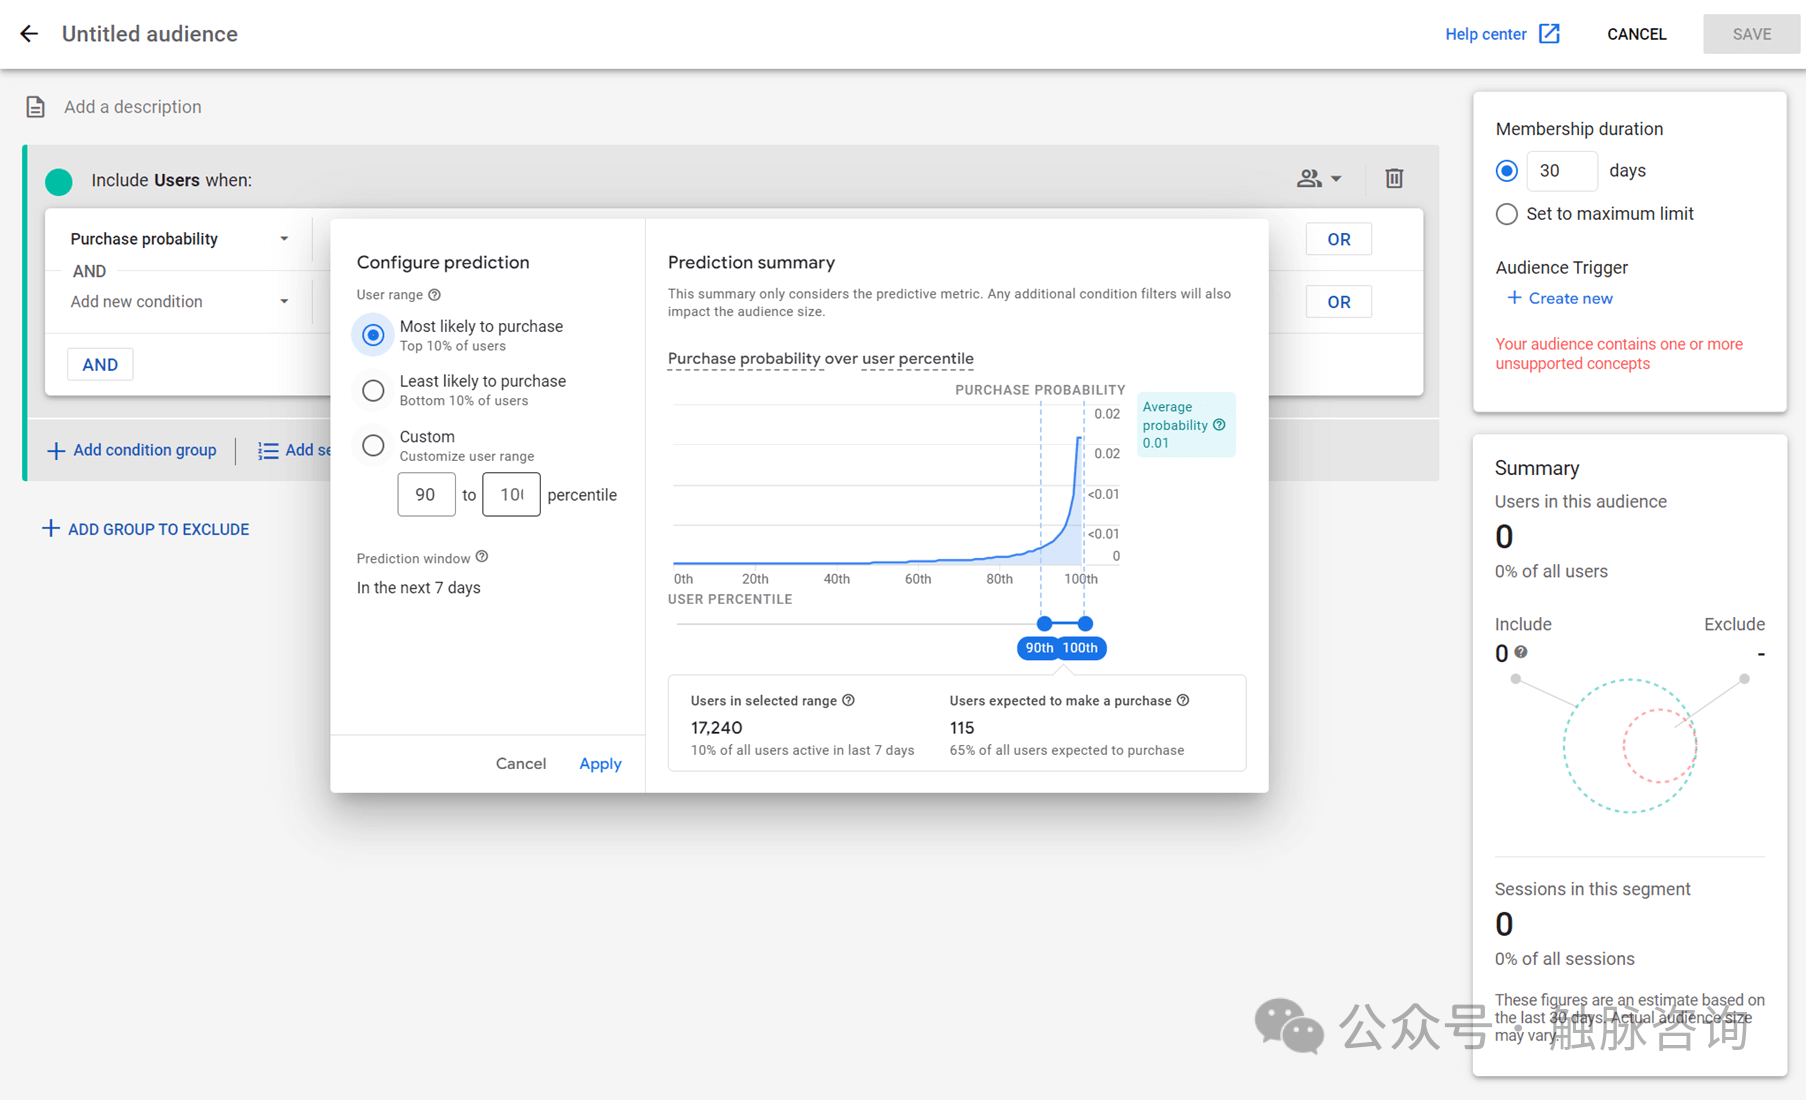This screenshot has height=1100, width=1806.
Task: Delete condition group with trash icon
Action: pos(1394,179)
